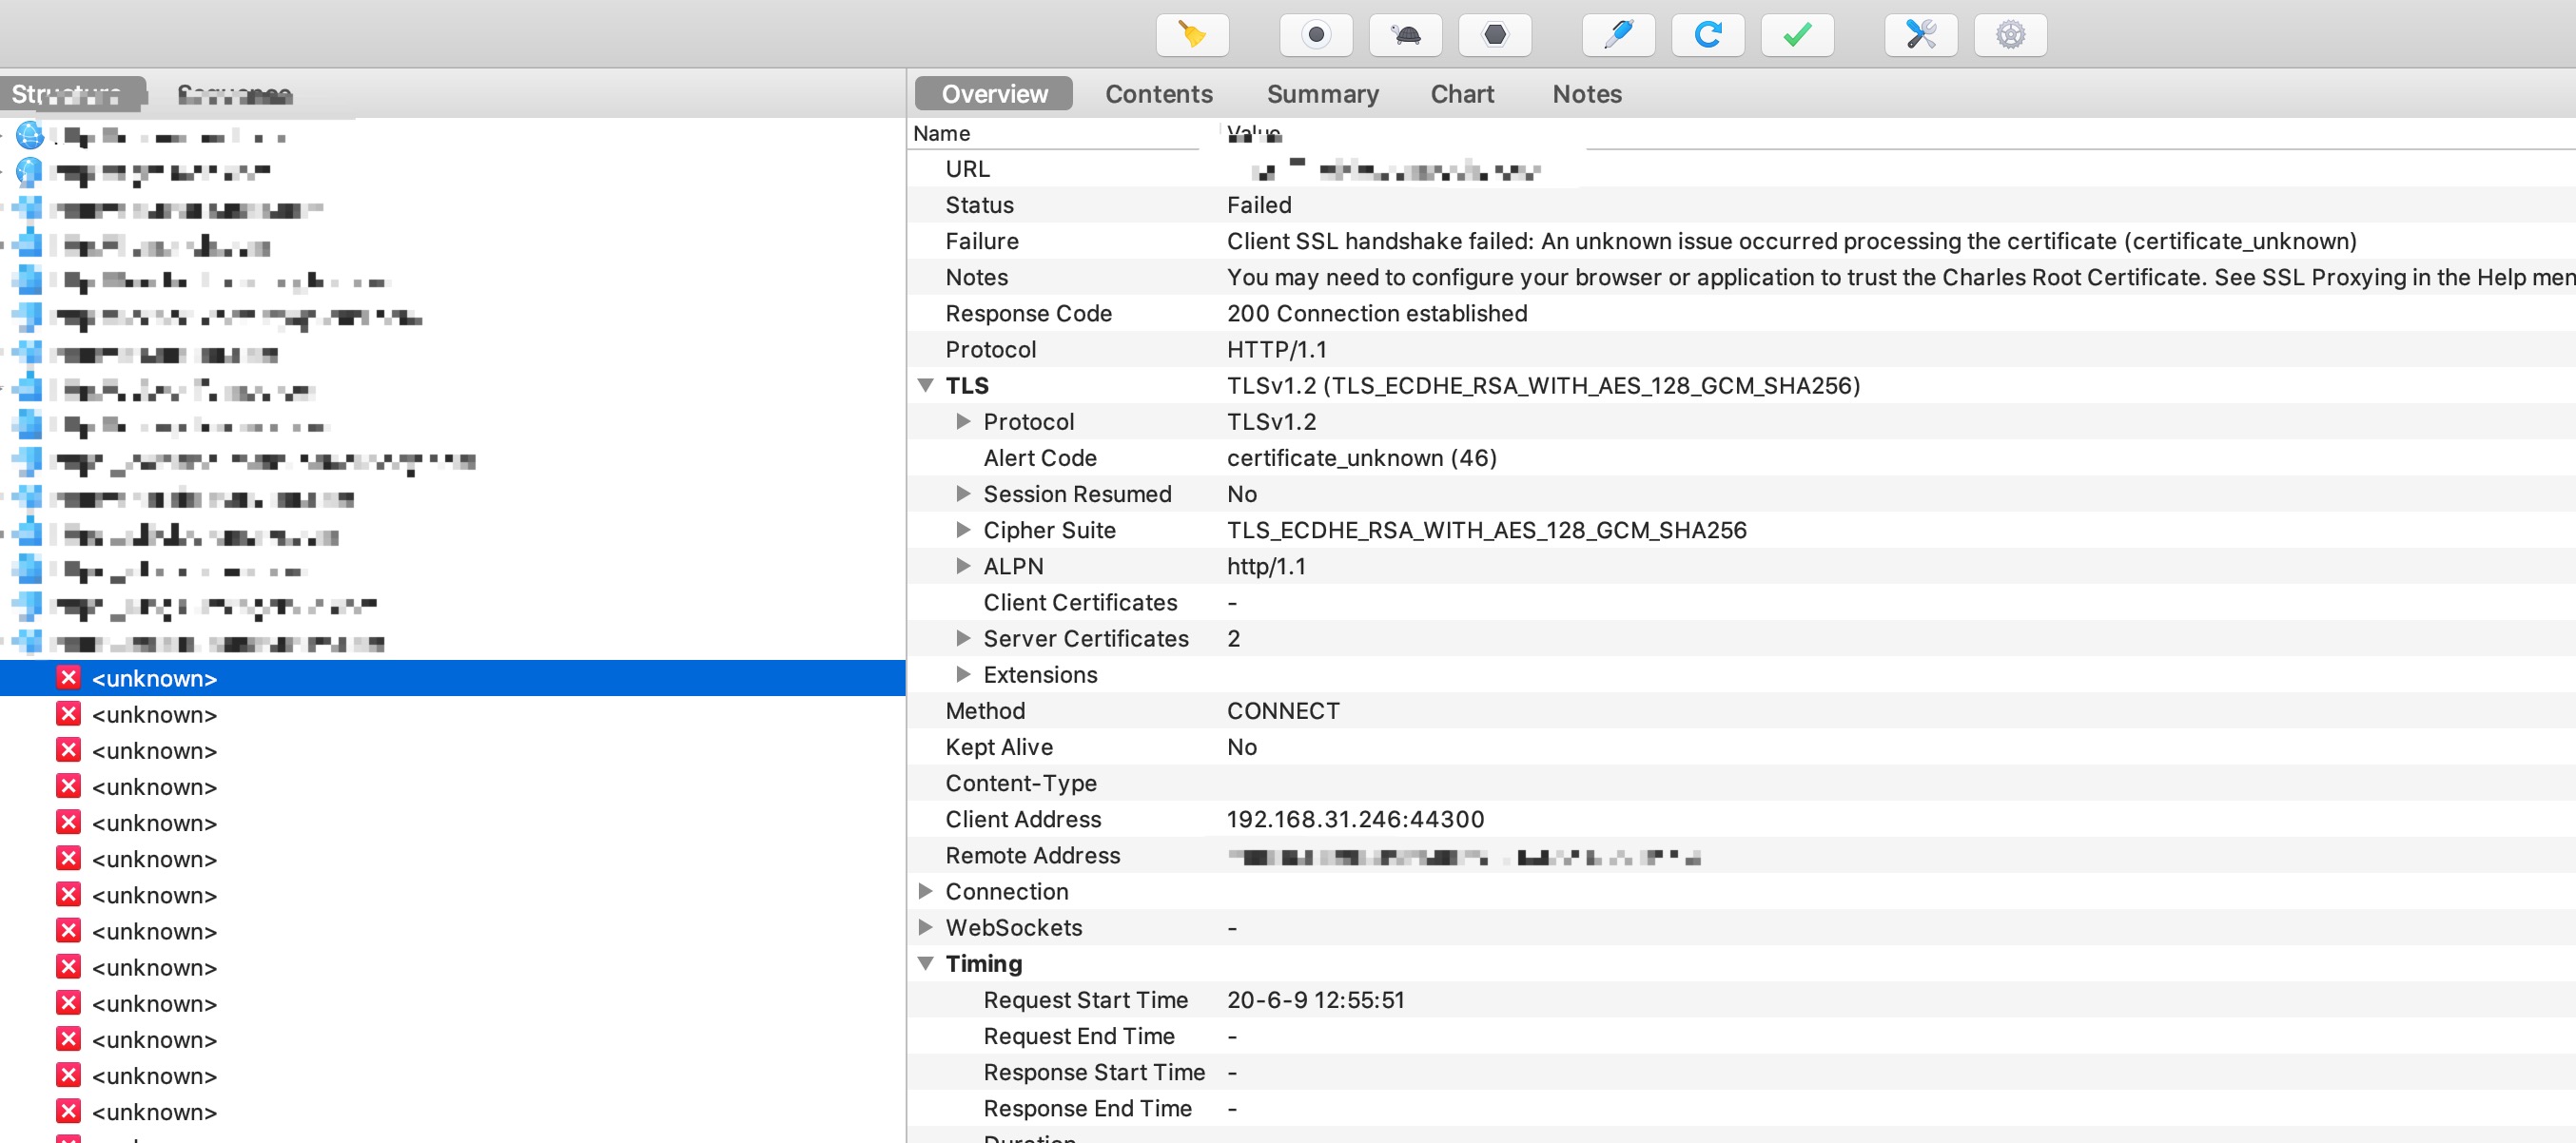
Task: Click the Sequence panel tab
Action: pyautogui.click(x=235, y=92)
